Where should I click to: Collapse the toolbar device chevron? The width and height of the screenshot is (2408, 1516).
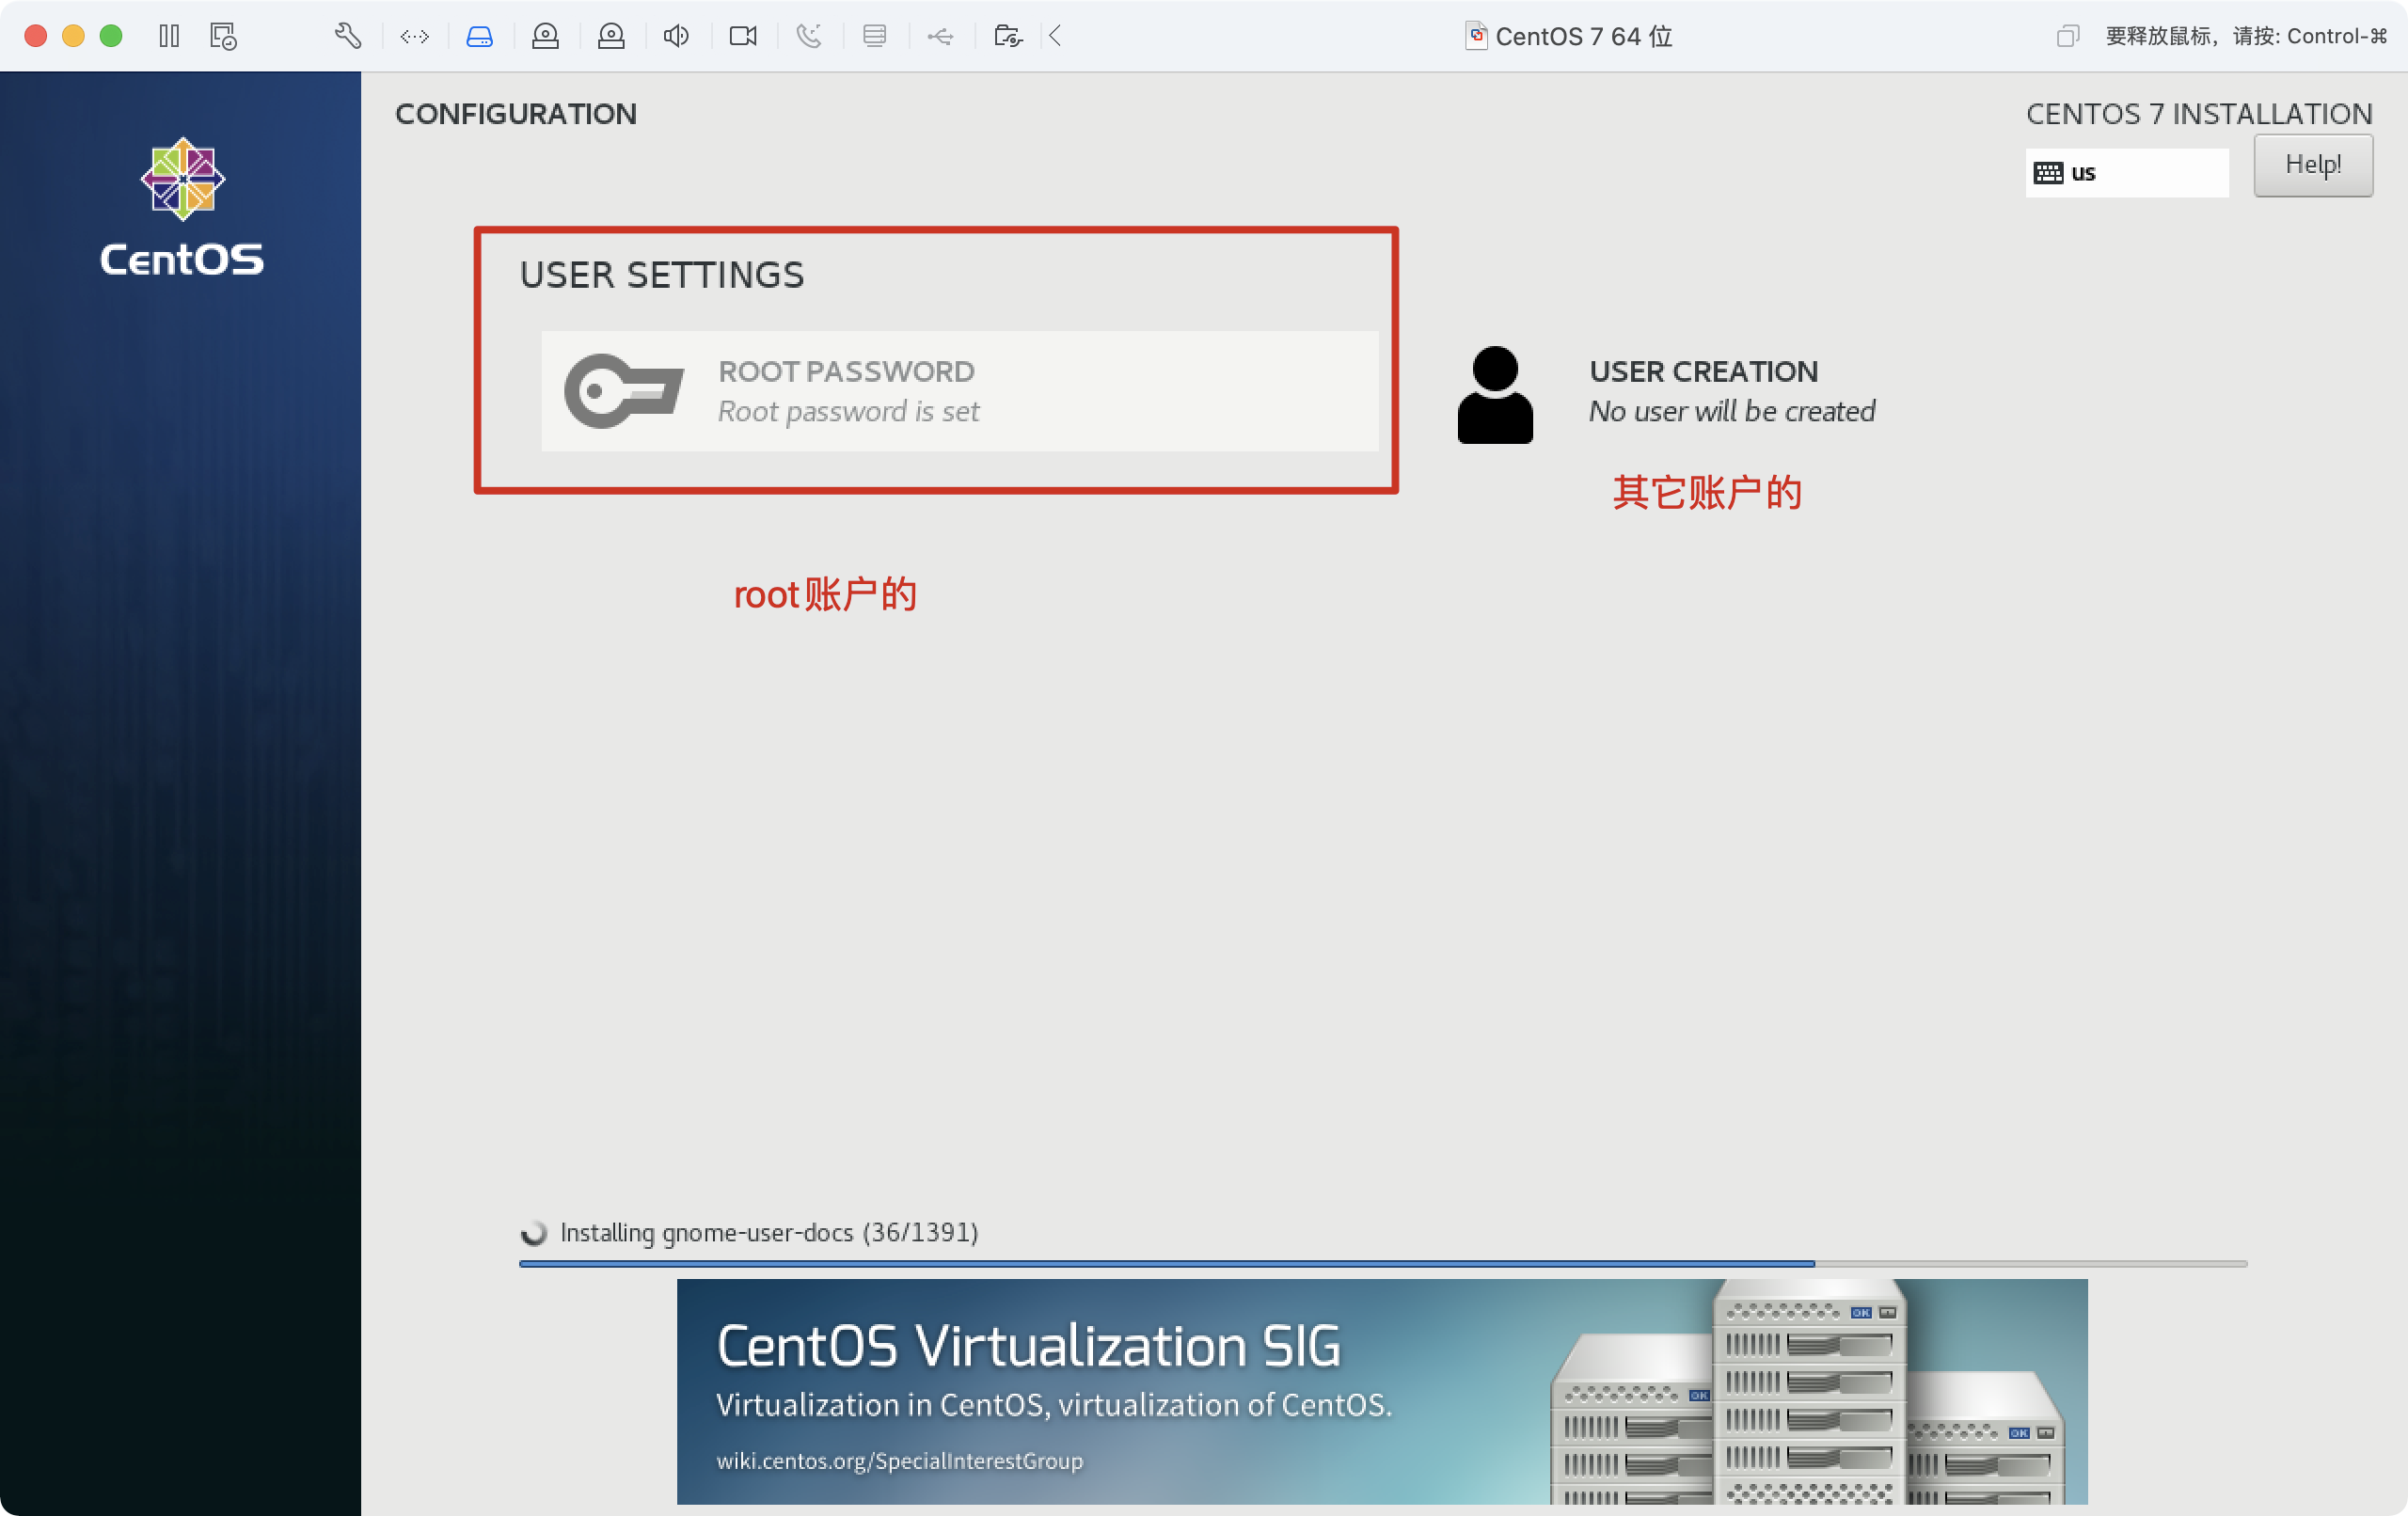(1055, 36)
